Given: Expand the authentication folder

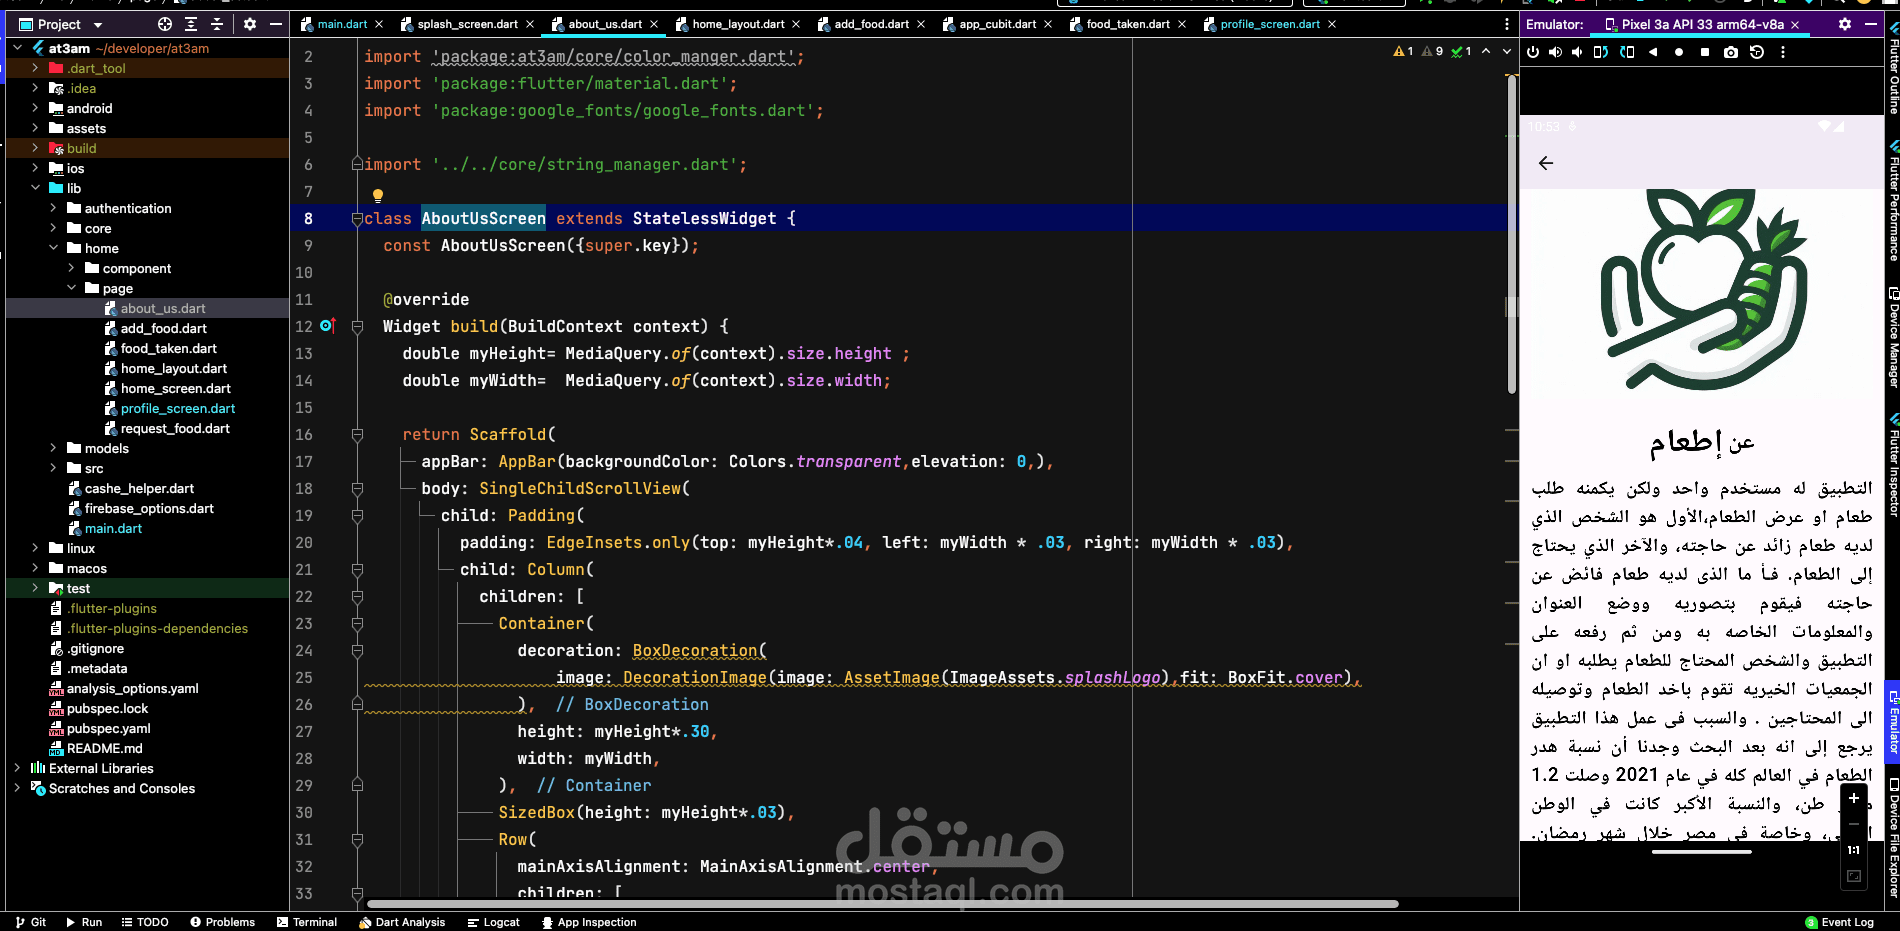Looking at the screenshot, I should tap(53, 208).
